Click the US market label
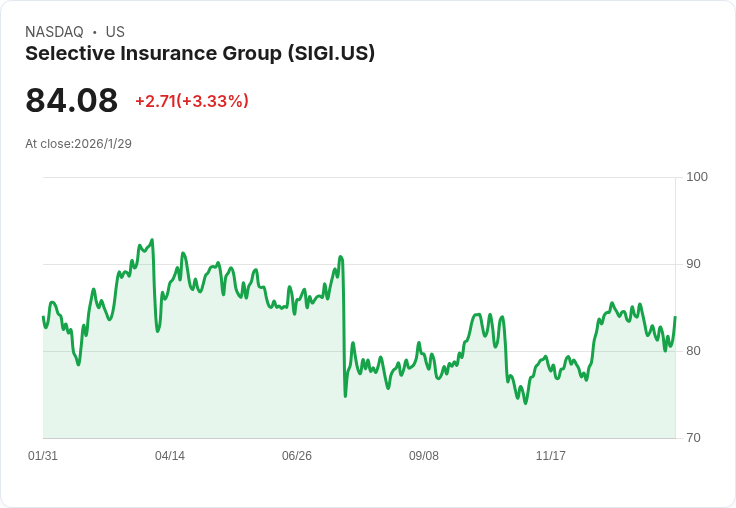The image size is (736, 508). point(115,32)
